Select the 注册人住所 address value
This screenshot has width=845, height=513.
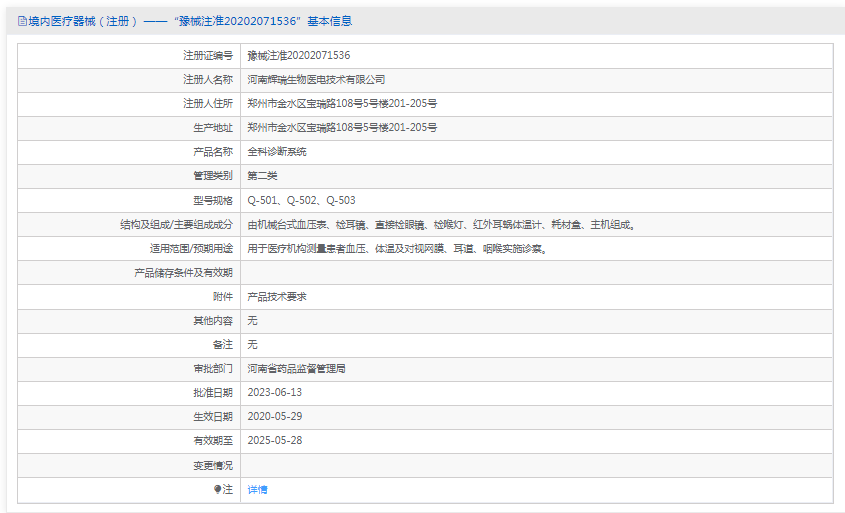342,103
